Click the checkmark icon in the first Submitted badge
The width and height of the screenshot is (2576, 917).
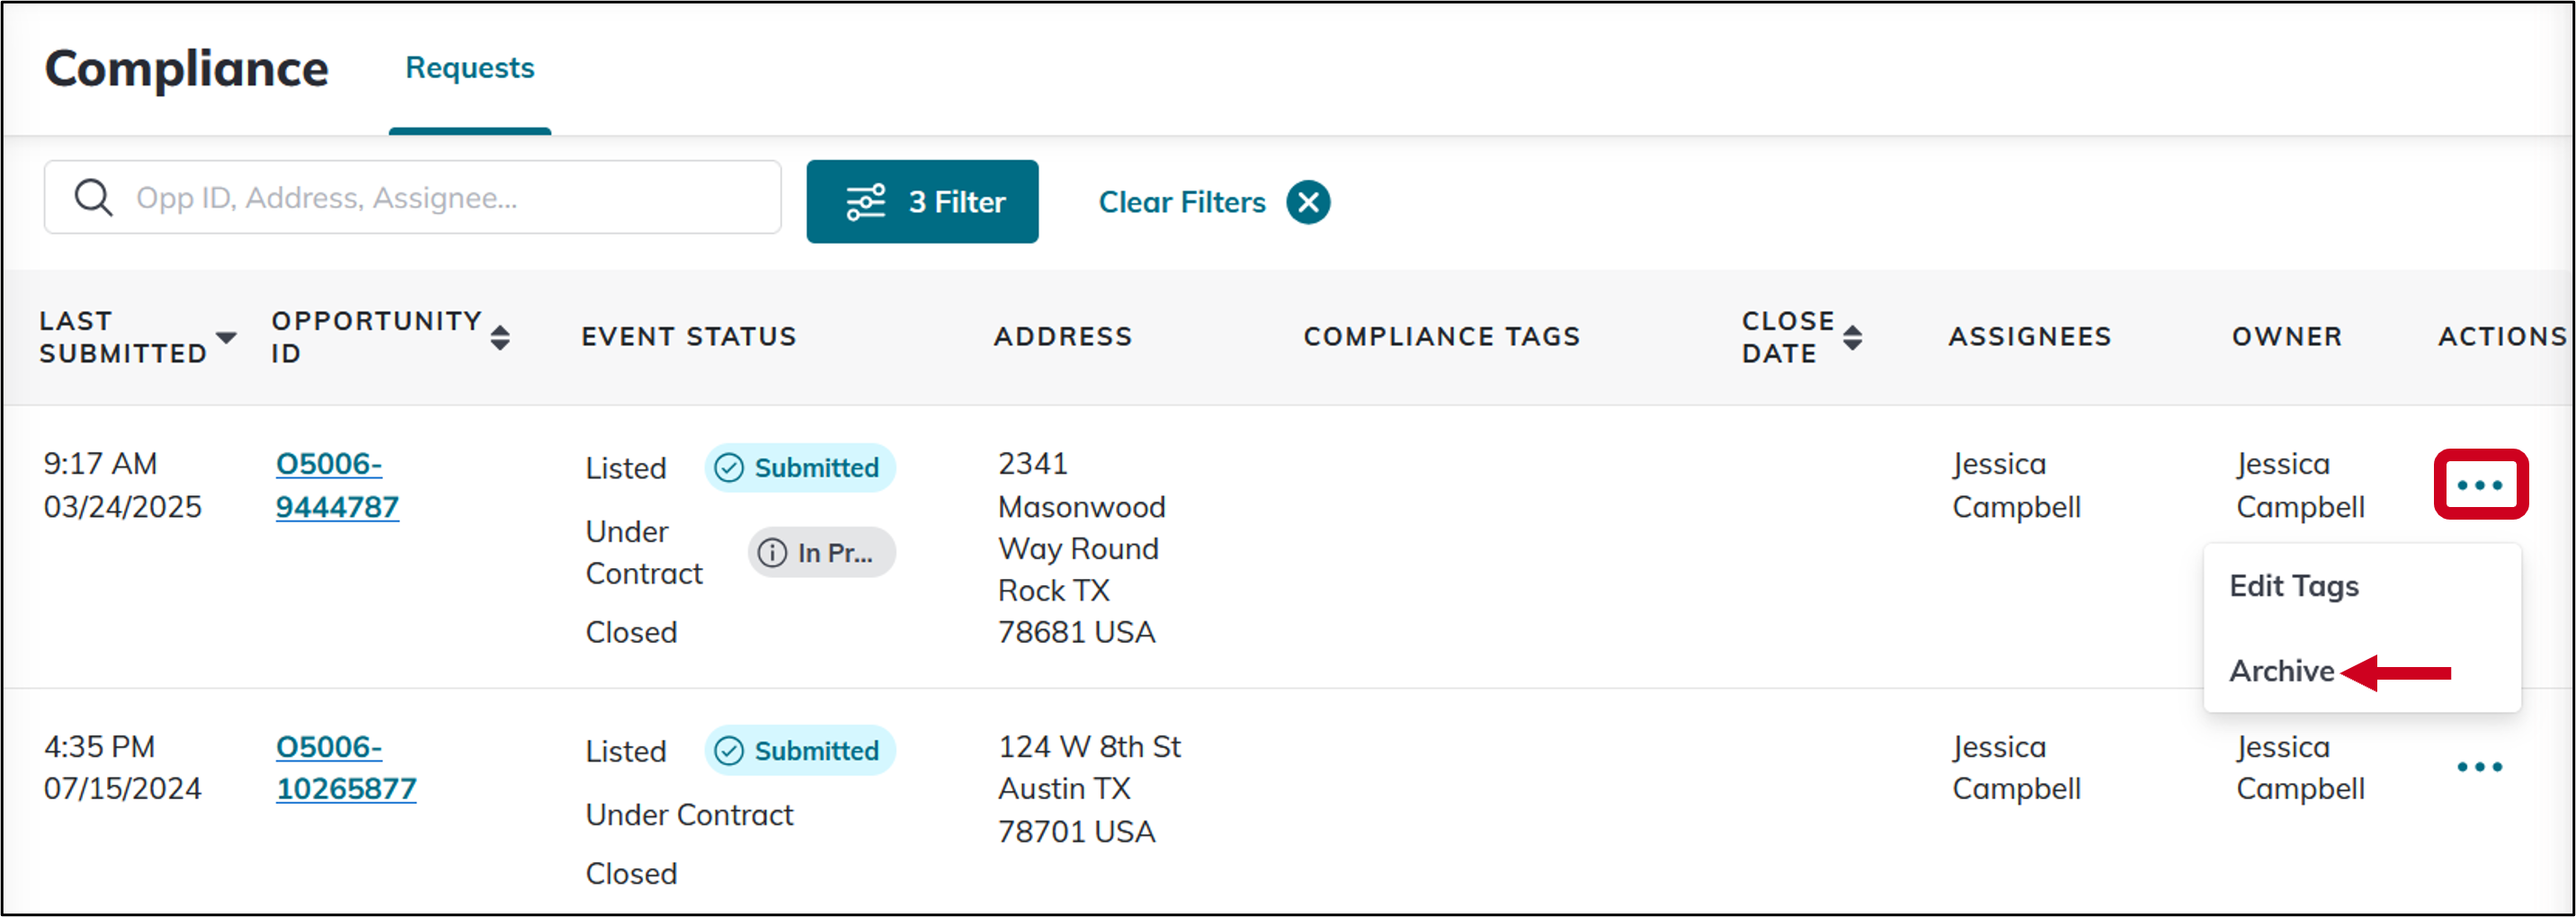coord(729,467)
